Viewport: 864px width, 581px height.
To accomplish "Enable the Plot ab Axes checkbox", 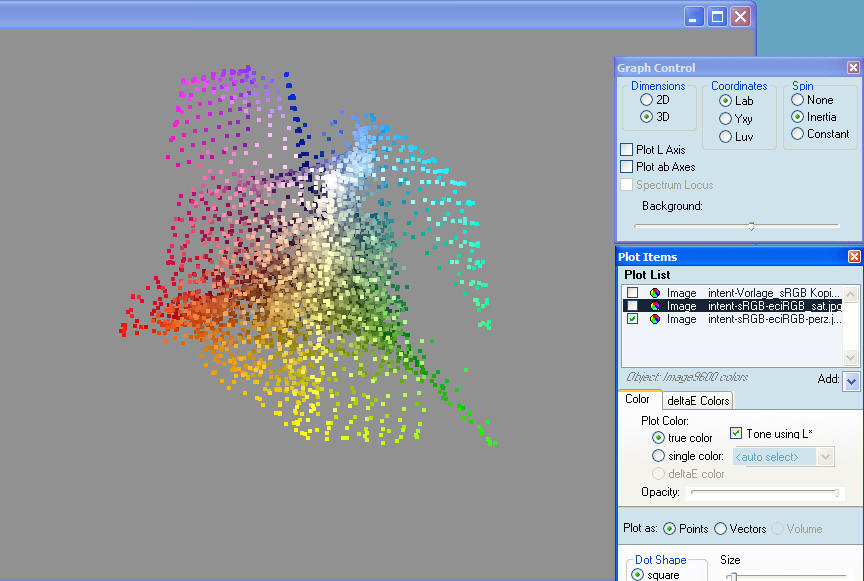I will tap(627, 167).
